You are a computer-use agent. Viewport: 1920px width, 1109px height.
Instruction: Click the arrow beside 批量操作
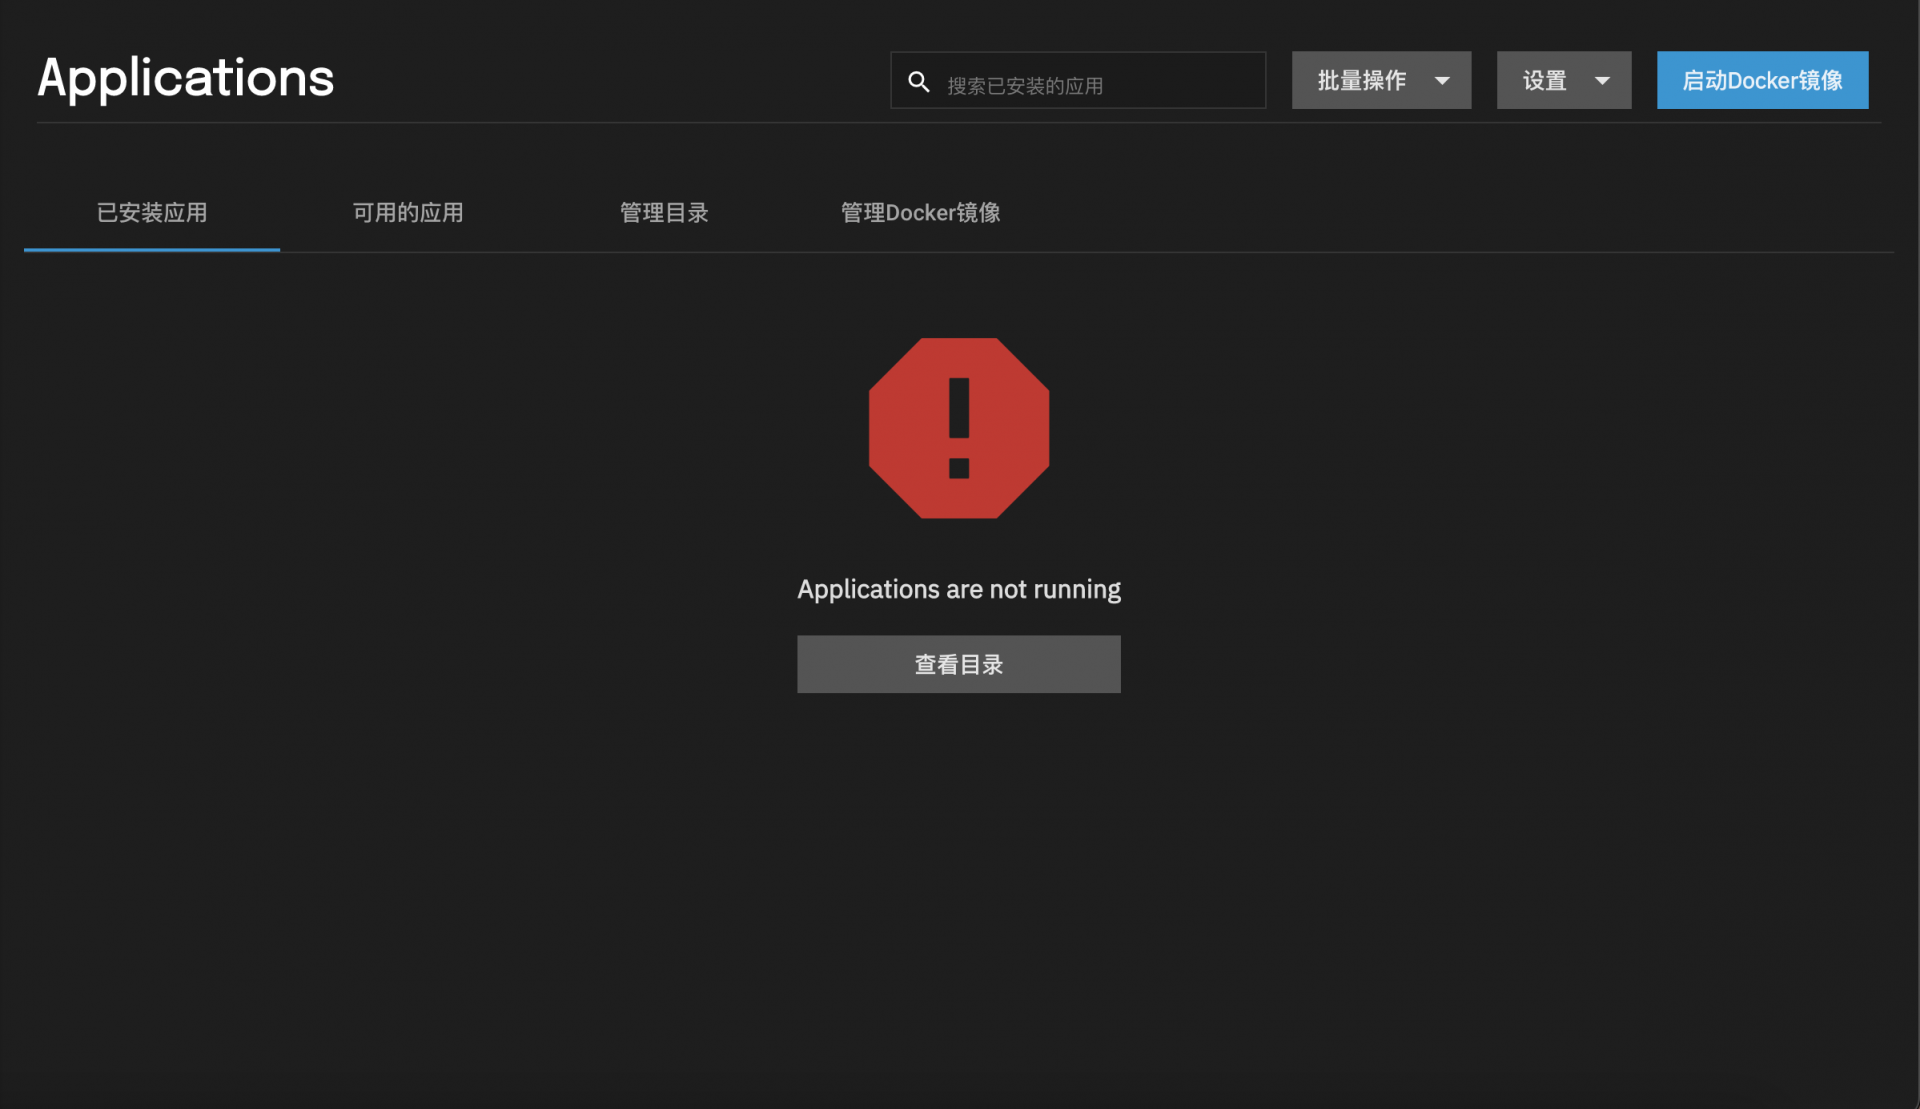click(1442, 81)
